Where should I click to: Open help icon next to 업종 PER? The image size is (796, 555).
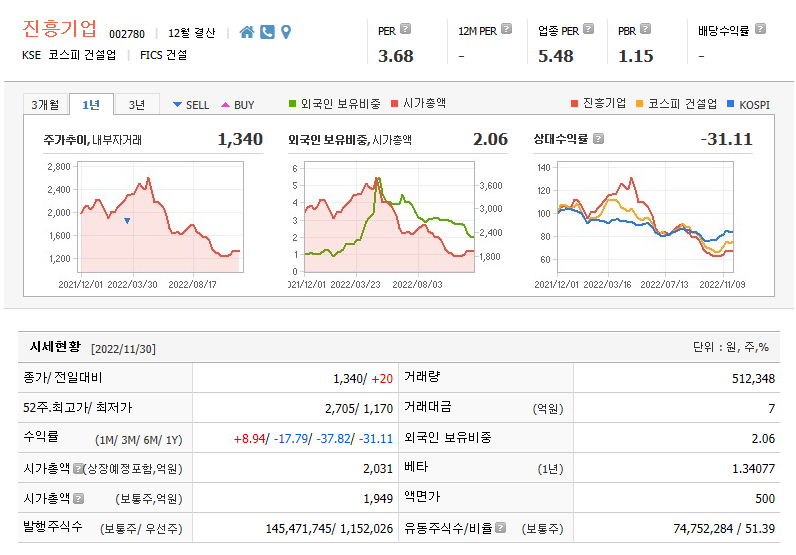point(588,29)
